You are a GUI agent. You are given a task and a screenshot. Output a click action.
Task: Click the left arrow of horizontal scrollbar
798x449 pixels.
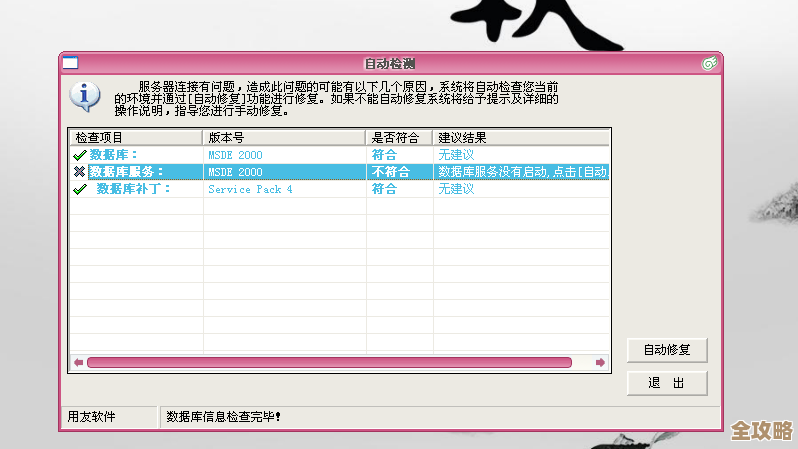click(x=78, y=362)
